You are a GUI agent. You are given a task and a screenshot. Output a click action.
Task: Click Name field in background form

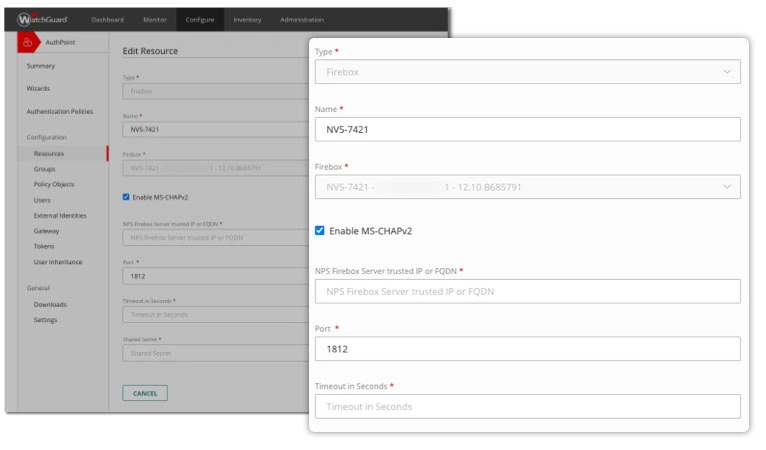click(215, 129)
